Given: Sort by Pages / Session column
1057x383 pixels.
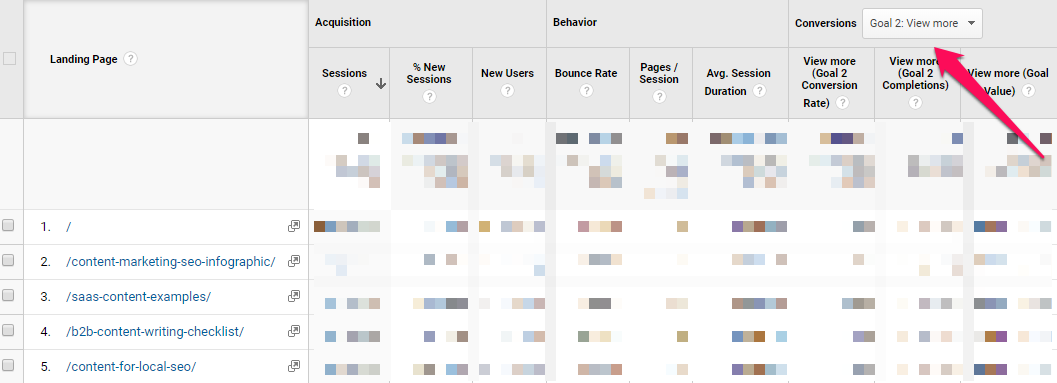Looking at the screenshot, I should (659, 73).
